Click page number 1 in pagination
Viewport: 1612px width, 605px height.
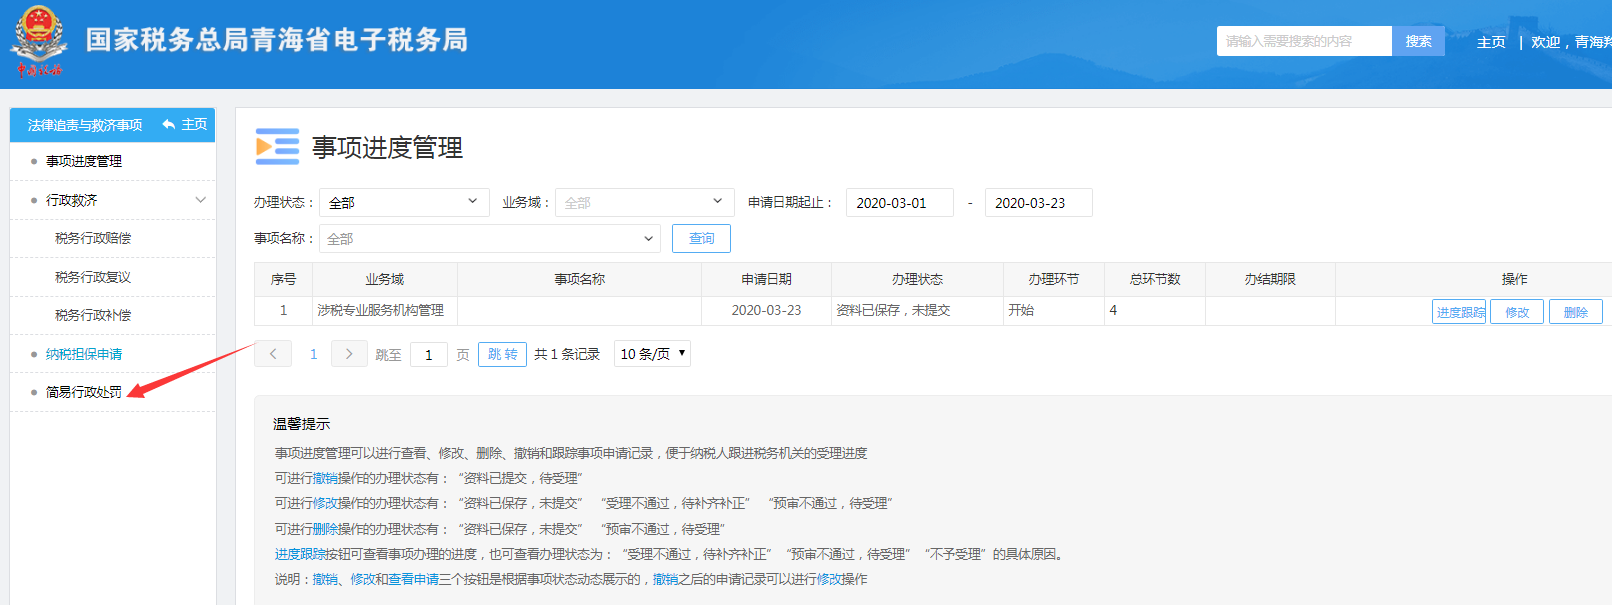[x=313, y=354]
